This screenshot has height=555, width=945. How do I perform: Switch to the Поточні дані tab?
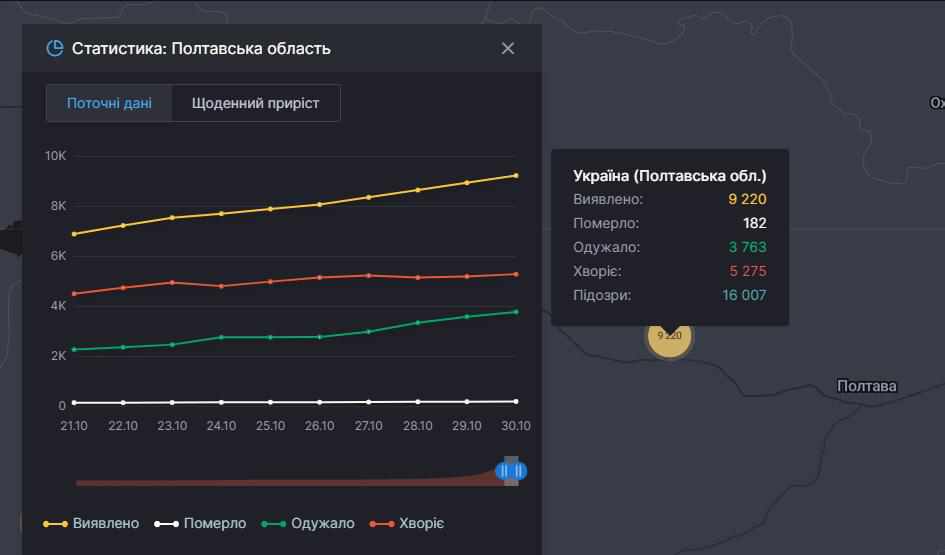pyautogui.click(x=109, y=103)
